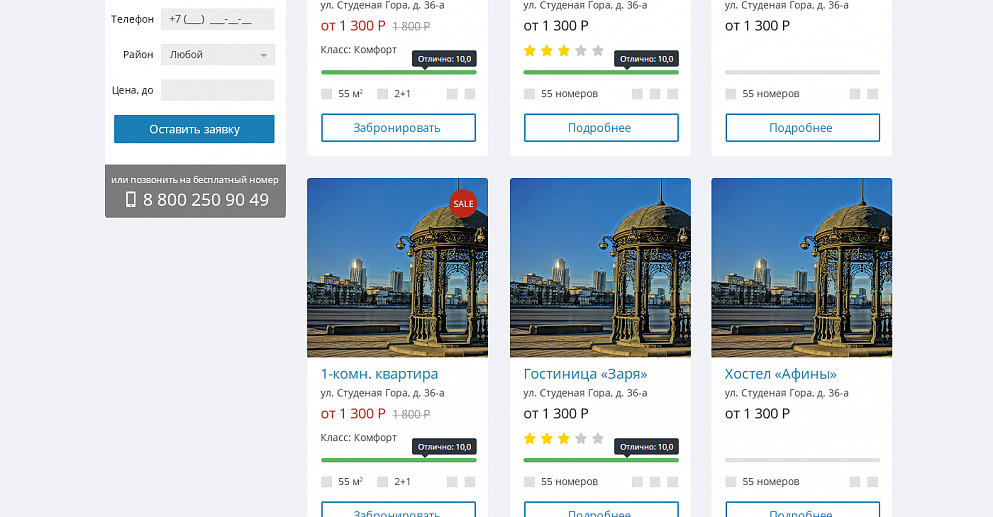
Task: Click the phone icon beside the free number
Action: [130, 200]
